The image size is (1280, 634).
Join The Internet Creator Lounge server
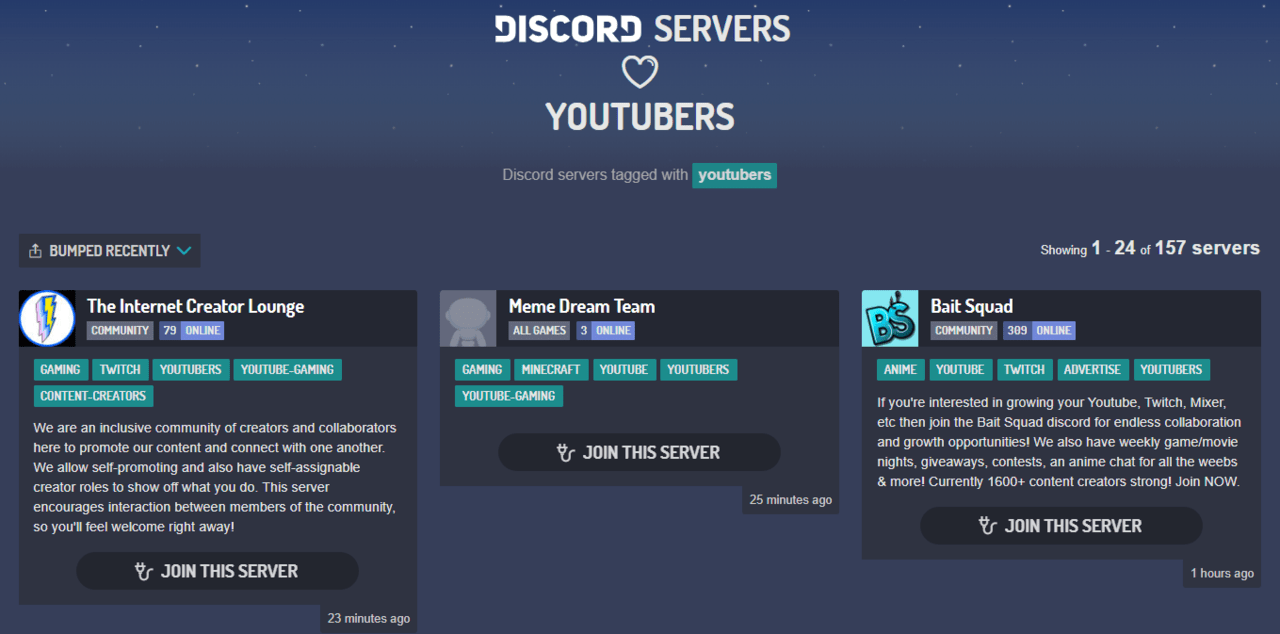point(217,571)
